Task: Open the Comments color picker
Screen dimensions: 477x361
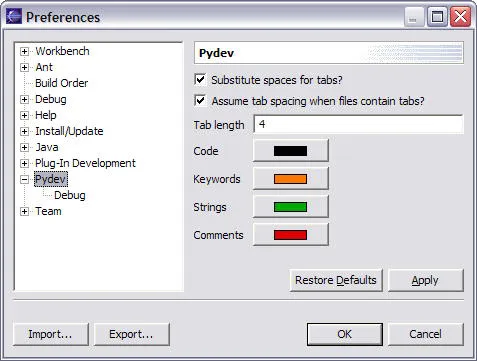Action: (x=291, y=235)
